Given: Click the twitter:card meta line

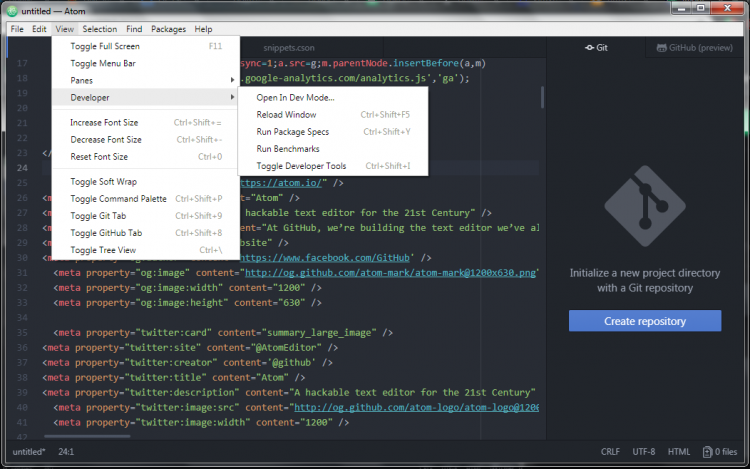Looking at the screenshot, I should coord(223,333).
